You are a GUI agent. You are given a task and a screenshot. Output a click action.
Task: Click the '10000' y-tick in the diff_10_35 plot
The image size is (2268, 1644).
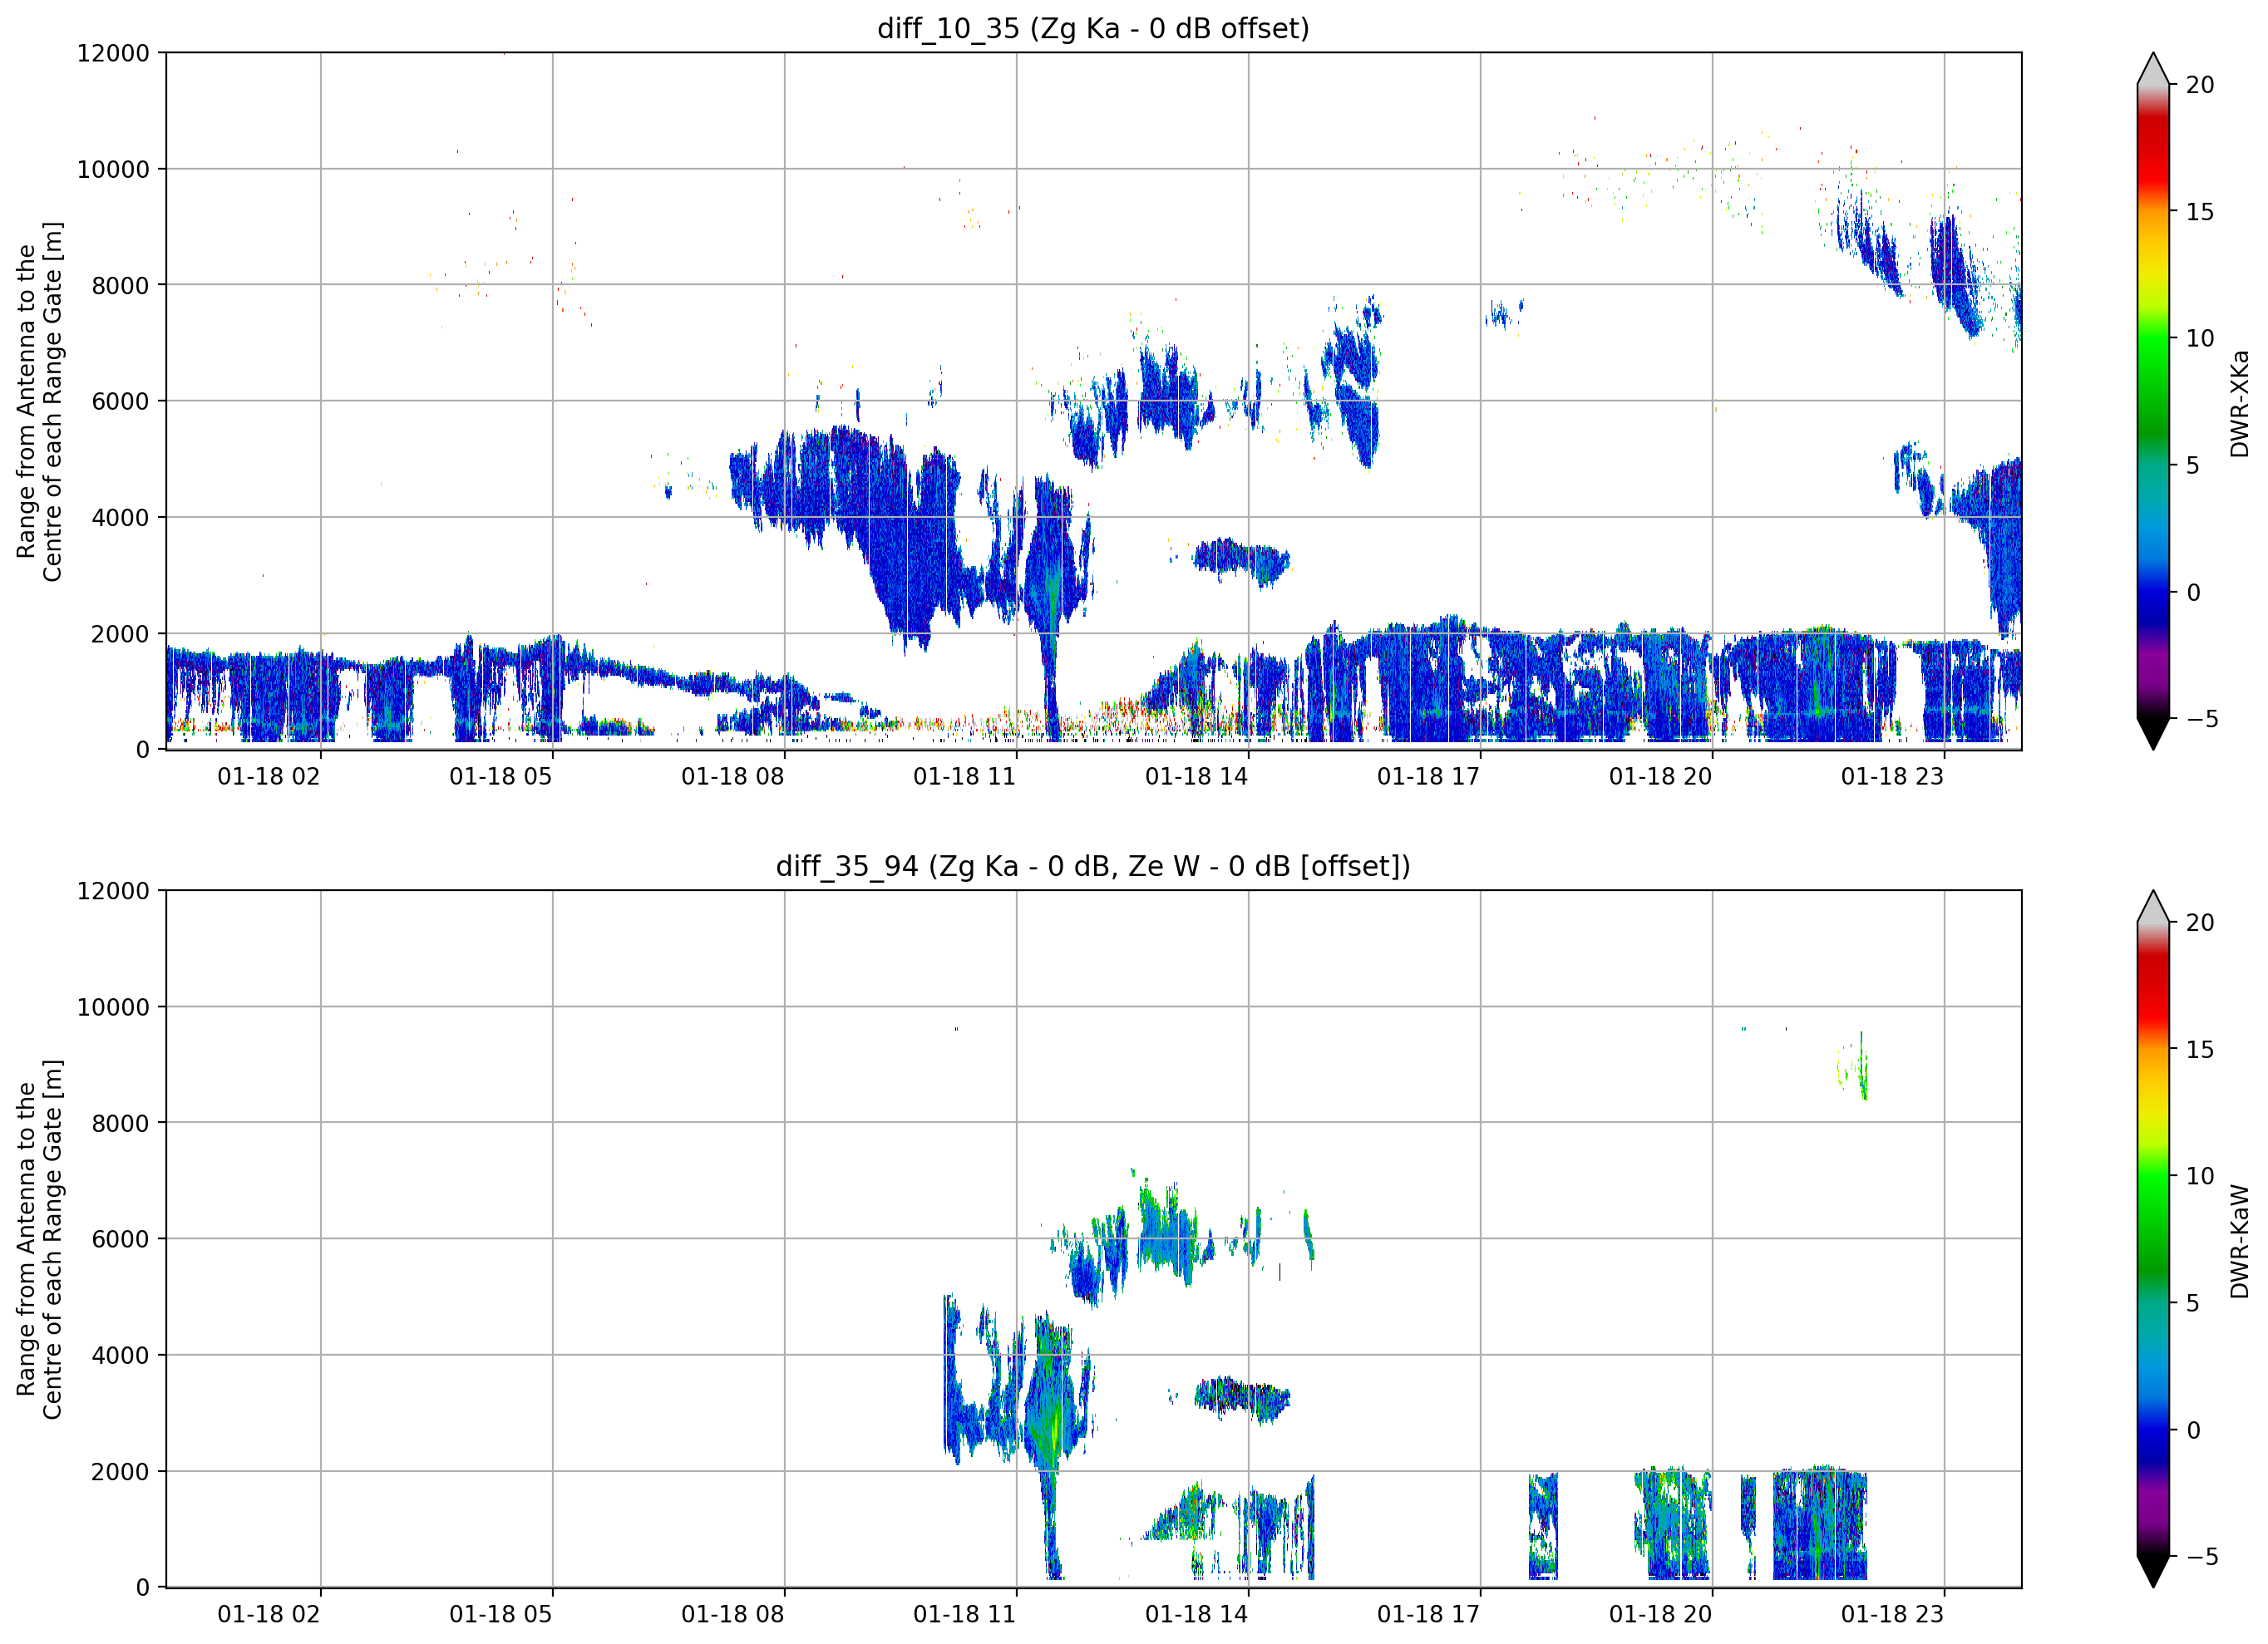tap(113, 170)
